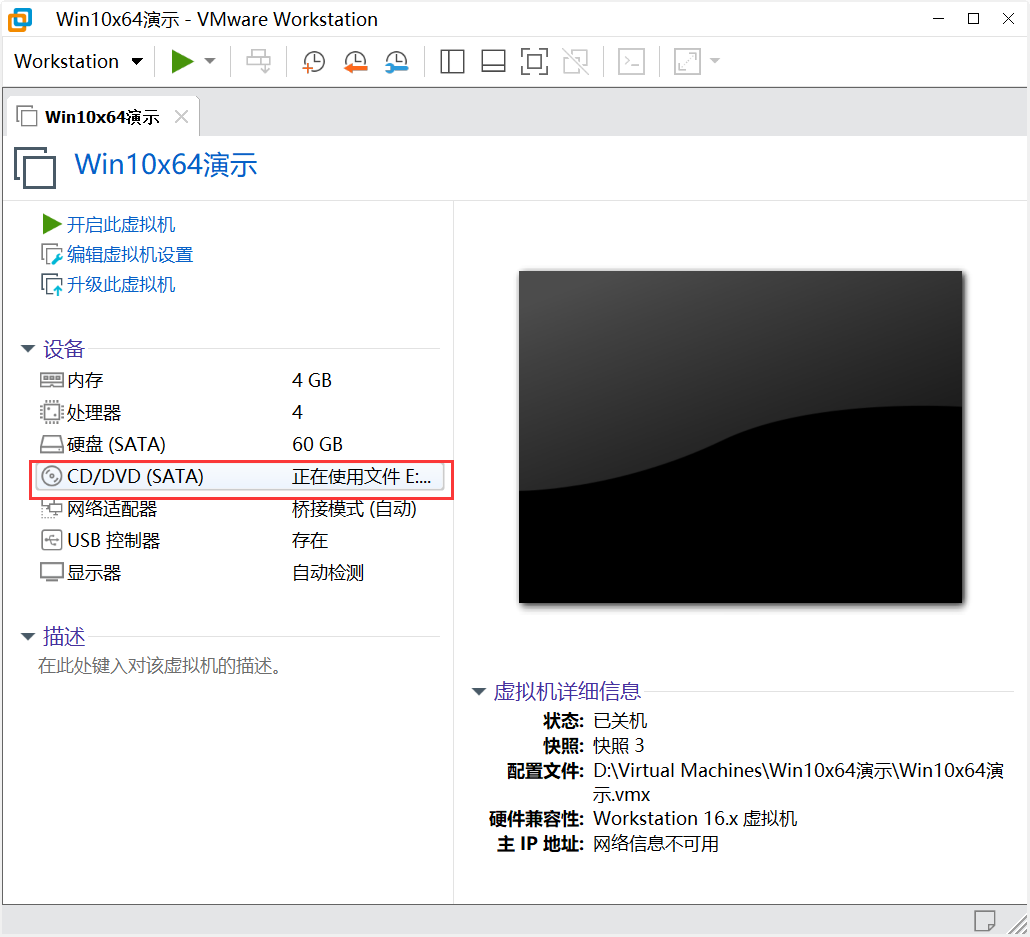This screenshot has width=1030, height=937.
Task: Select the Win10x64演示 tab
Action: [x=101, y=117]
